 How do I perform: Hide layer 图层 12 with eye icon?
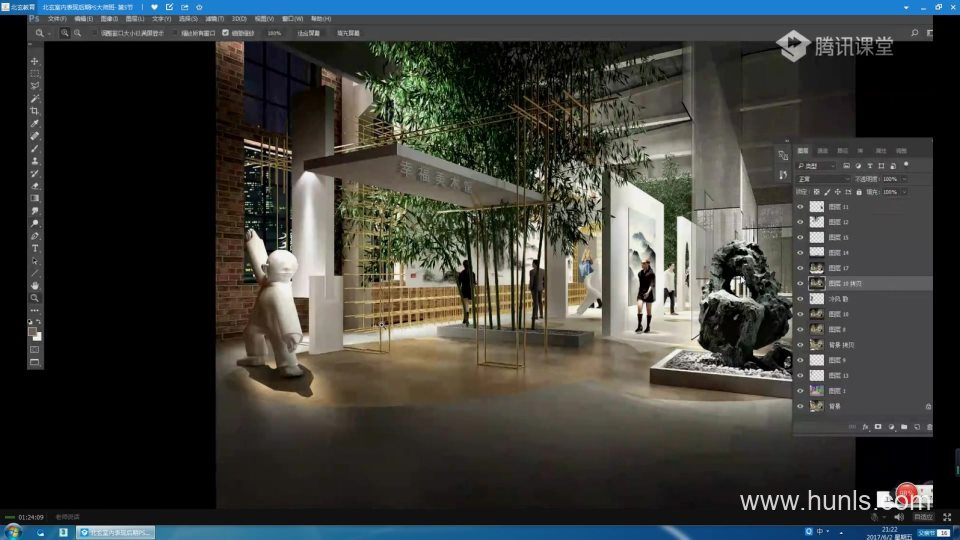click(800, 222)
